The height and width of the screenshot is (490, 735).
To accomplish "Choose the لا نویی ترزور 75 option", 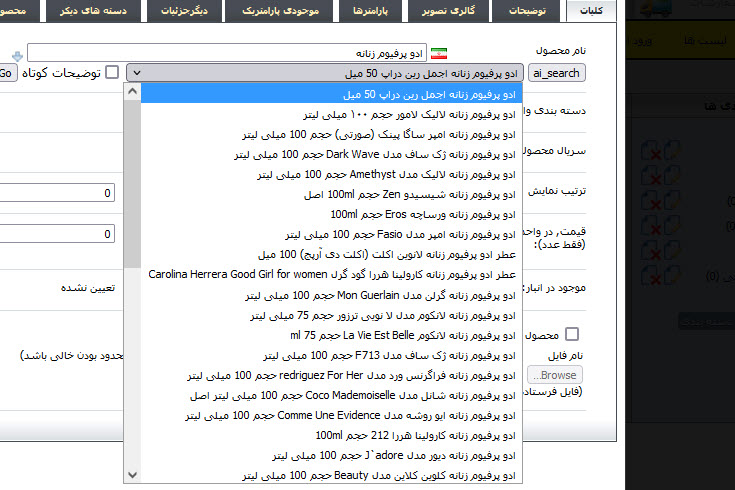I will (332, 316).
